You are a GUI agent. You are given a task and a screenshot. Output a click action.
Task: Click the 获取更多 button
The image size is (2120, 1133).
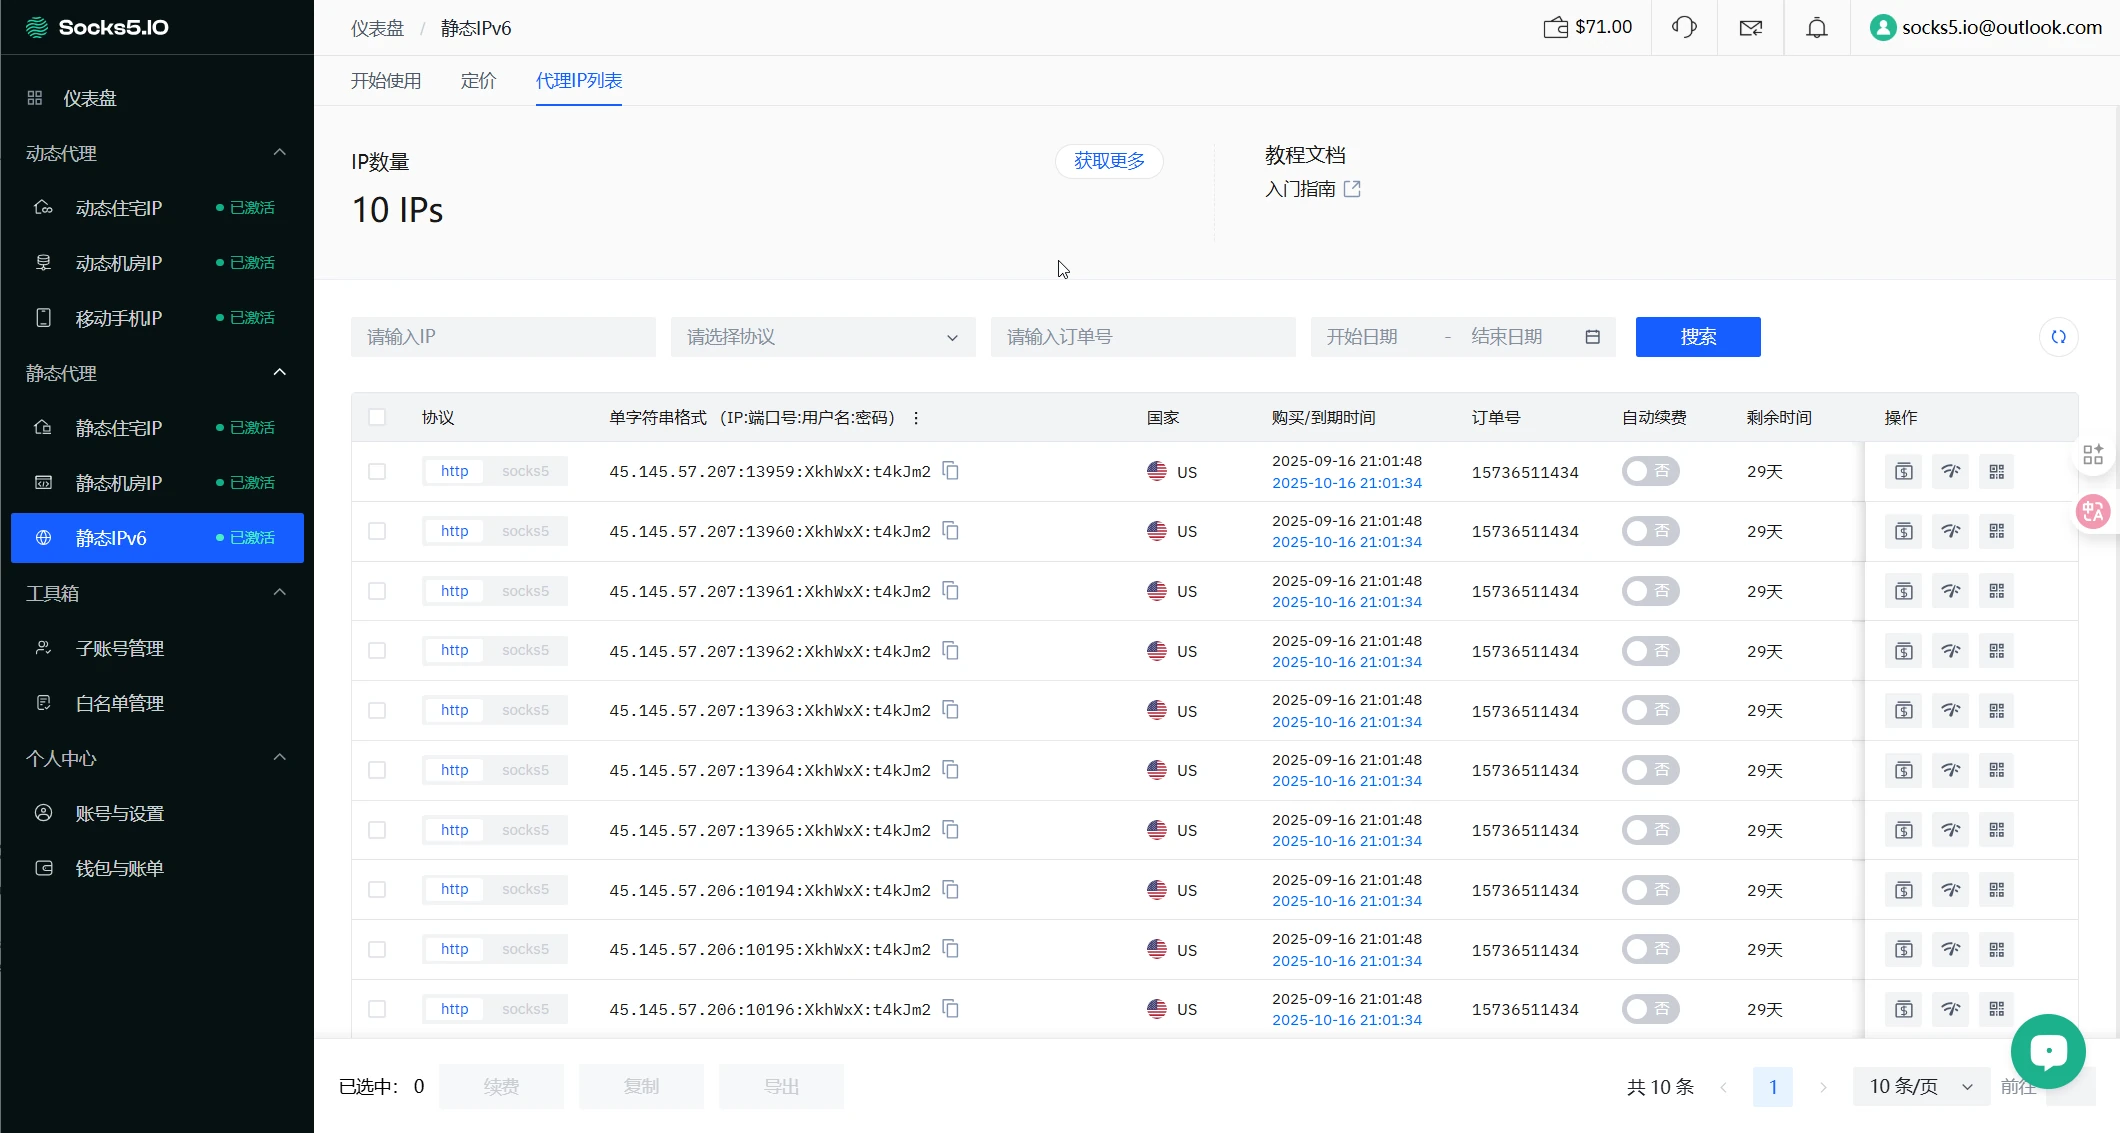click(1109, 161)
